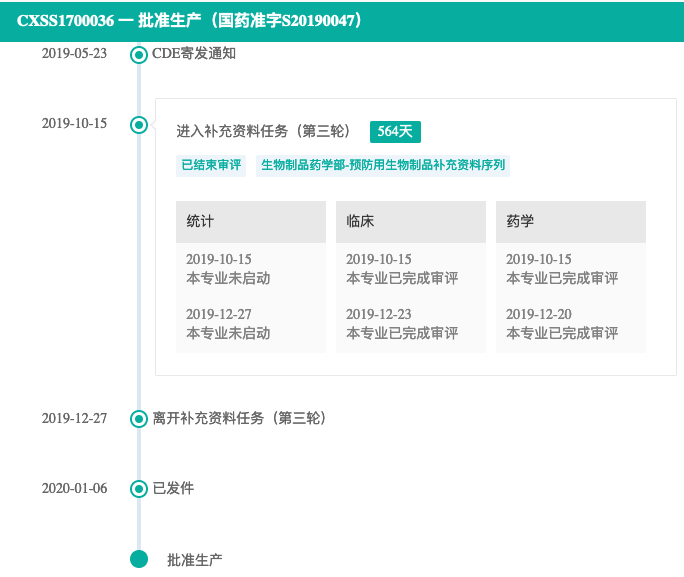This screenshot has height=577, width=684.
Task: Click the 离开补充资料任务（第三轮） event text
Action: [x=239, y=418]
